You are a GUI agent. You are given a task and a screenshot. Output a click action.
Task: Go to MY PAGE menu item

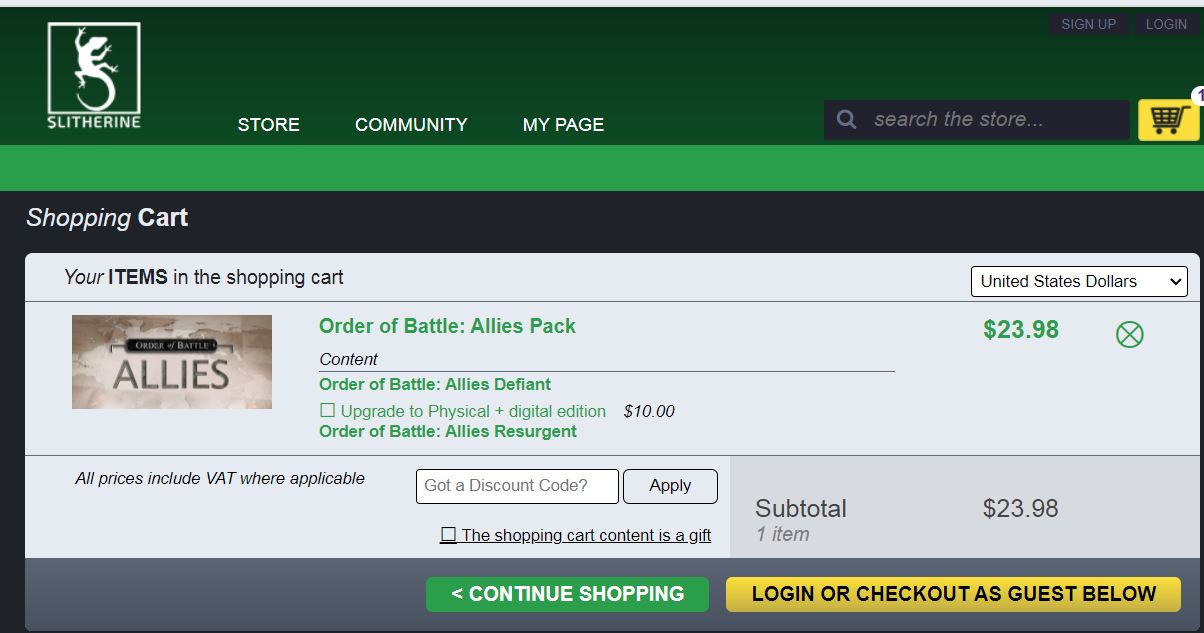(563, 125)
